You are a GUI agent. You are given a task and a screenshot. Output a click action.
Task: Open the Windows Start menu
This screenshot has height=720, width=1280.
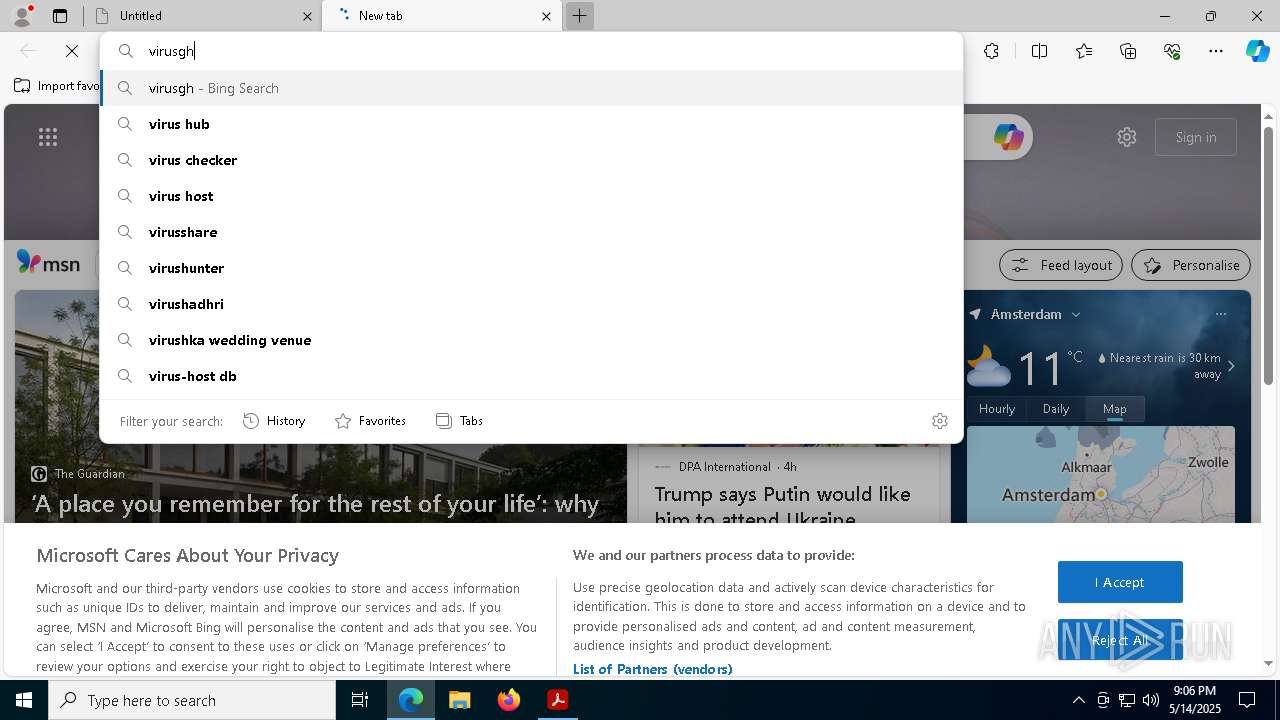(x=24, y=700)
